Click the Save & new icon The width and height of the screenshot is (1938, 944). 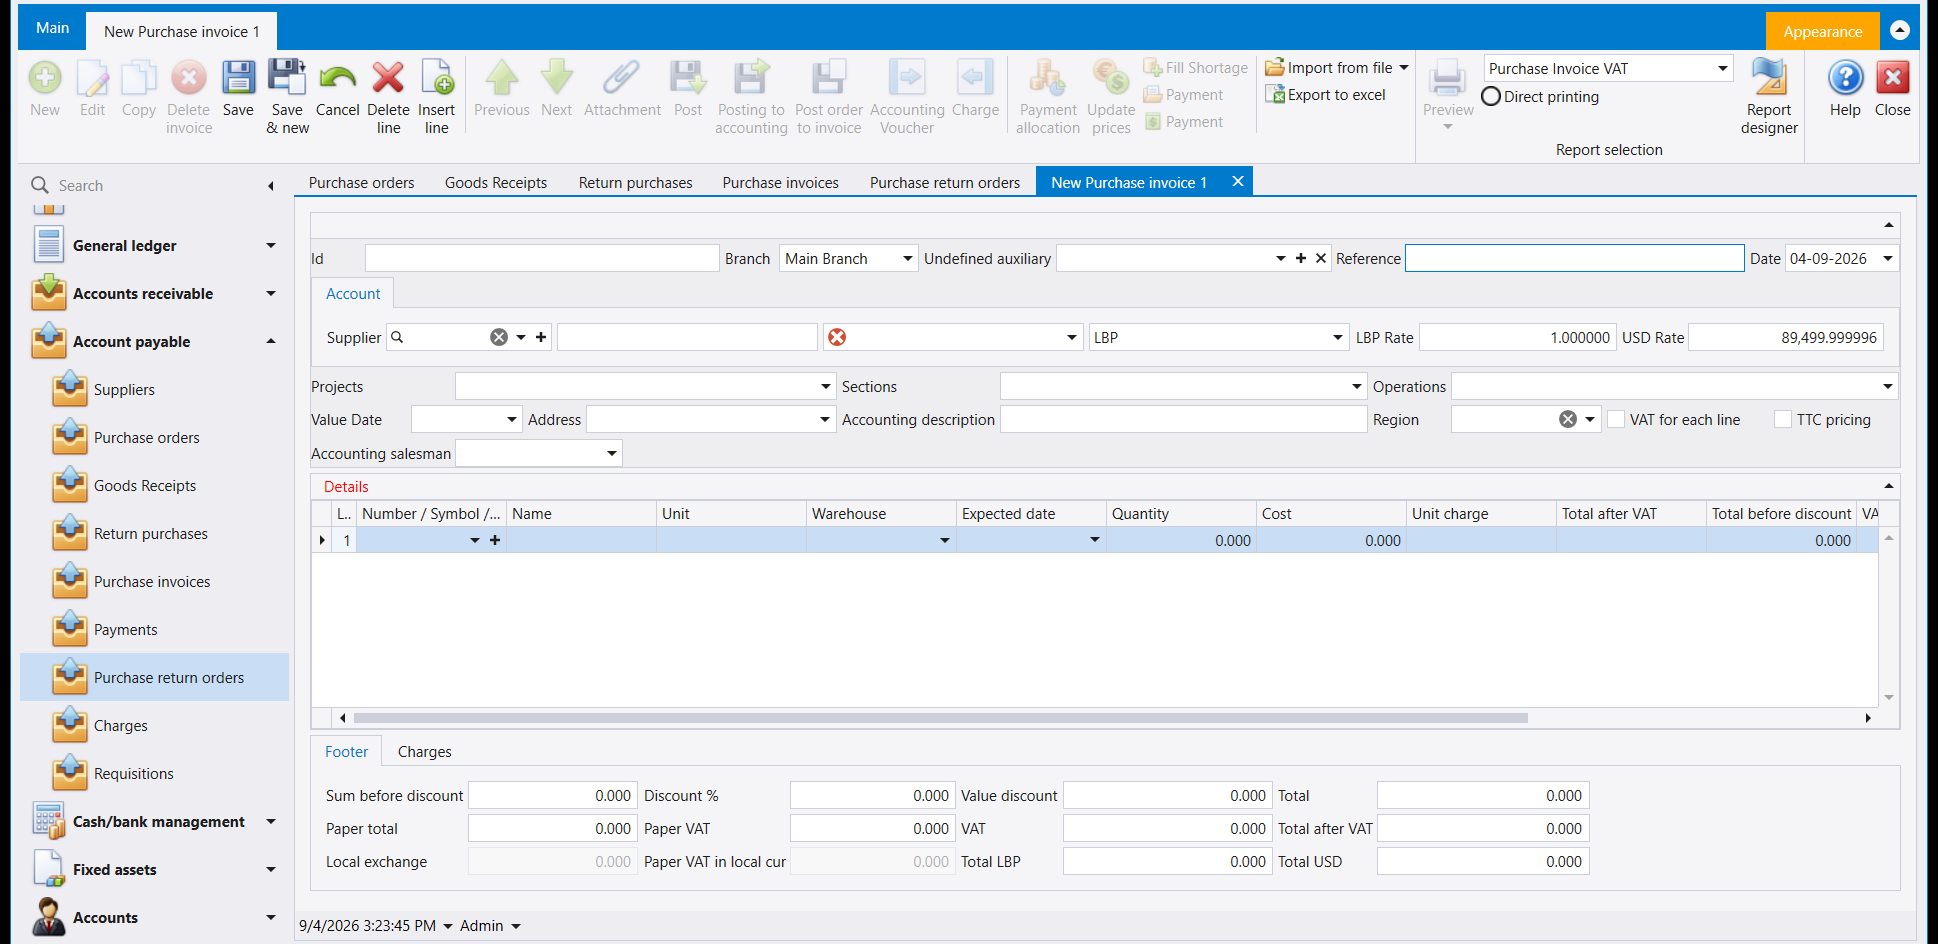(x=287, y=78)
